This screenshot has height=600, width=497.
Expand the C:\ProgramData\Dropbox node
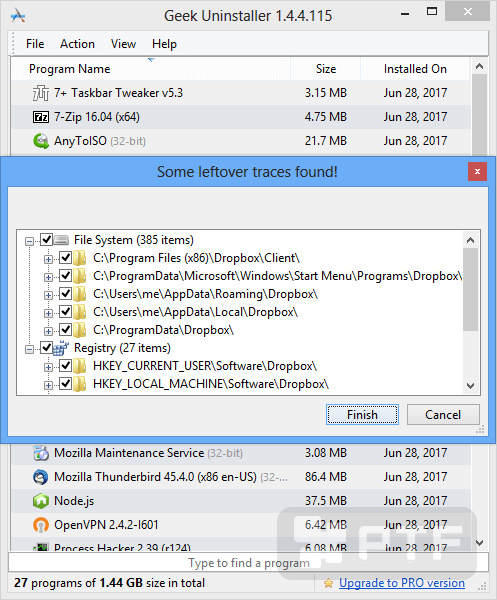point(48,331)
